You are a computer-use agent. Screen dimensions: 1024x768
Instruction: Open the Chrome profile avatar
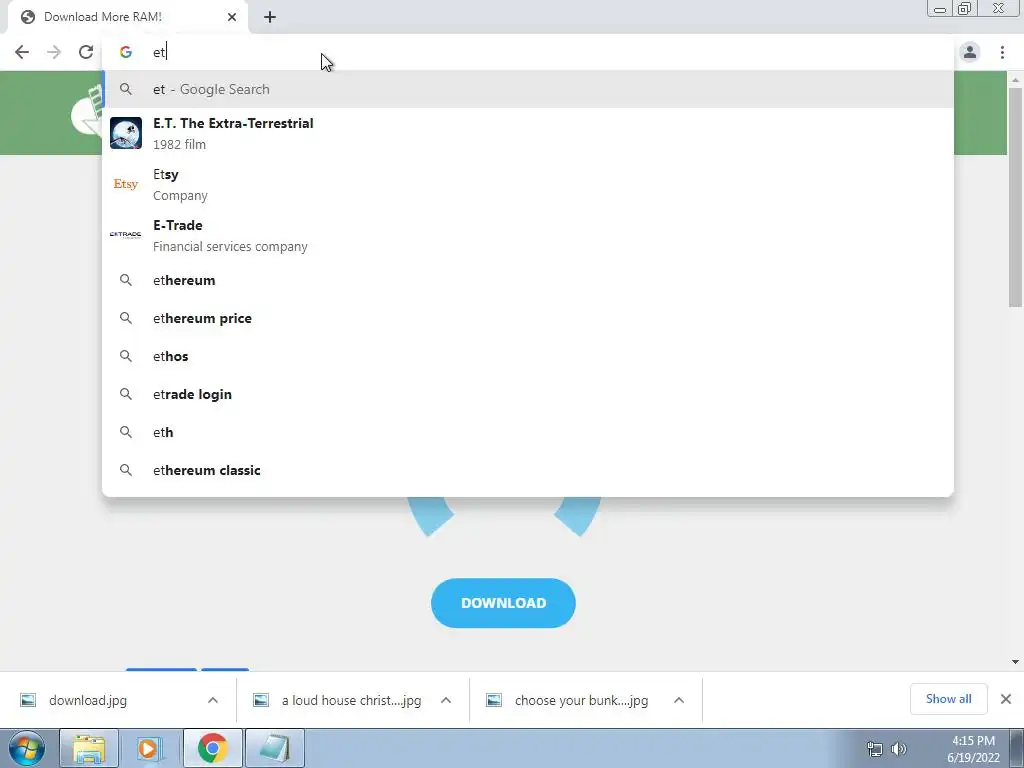click(x=970, y=52)
